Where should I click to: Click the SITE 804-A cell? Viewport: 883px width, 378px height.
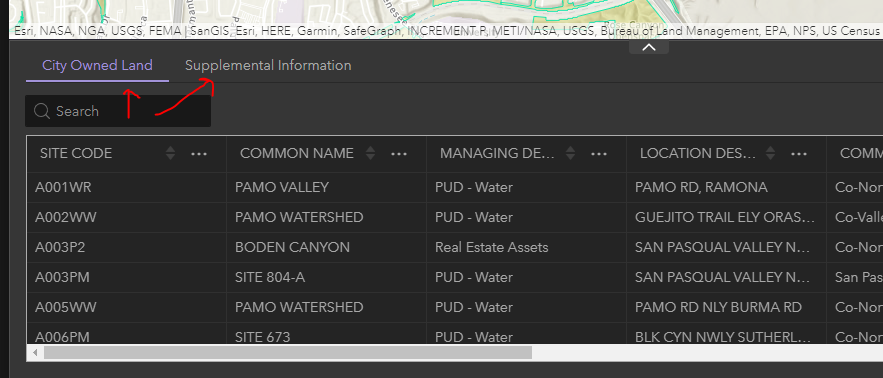coord(327,277)
